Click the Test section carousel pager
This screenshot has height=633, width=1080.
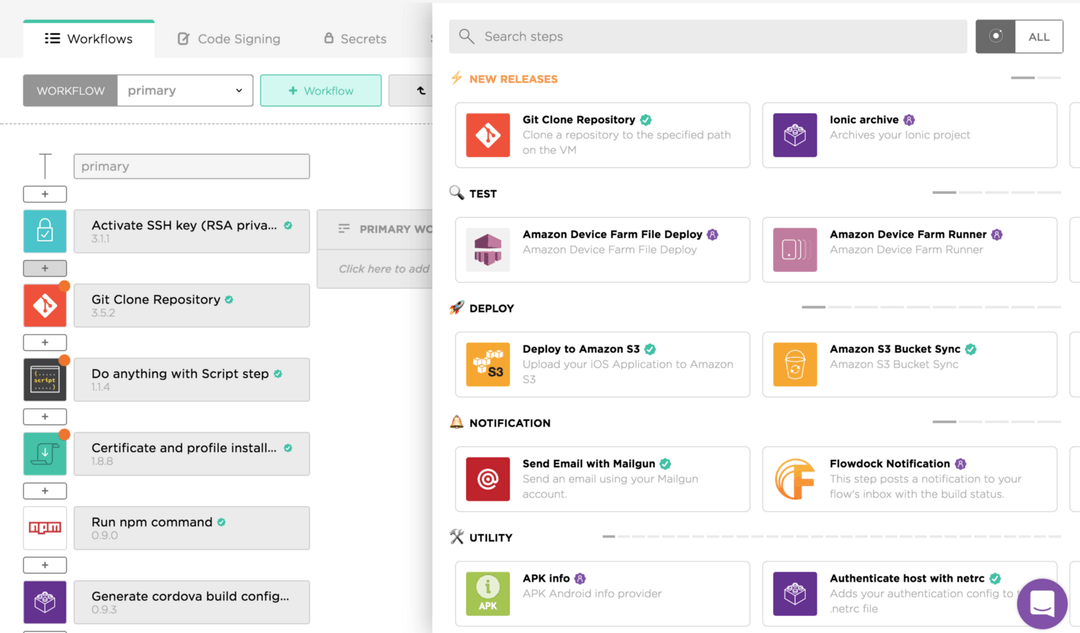click(996, 192)
